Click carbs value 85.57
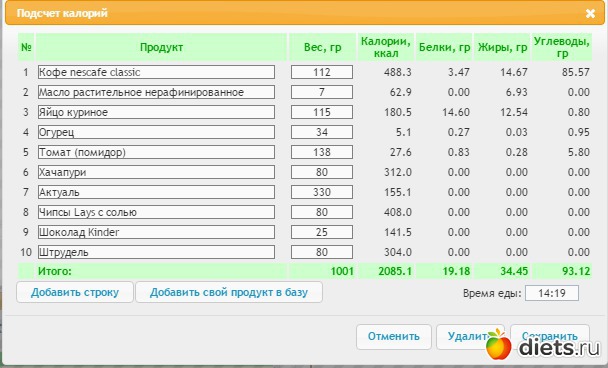Screen dimensions: 608x368 (x=576, y=72)
